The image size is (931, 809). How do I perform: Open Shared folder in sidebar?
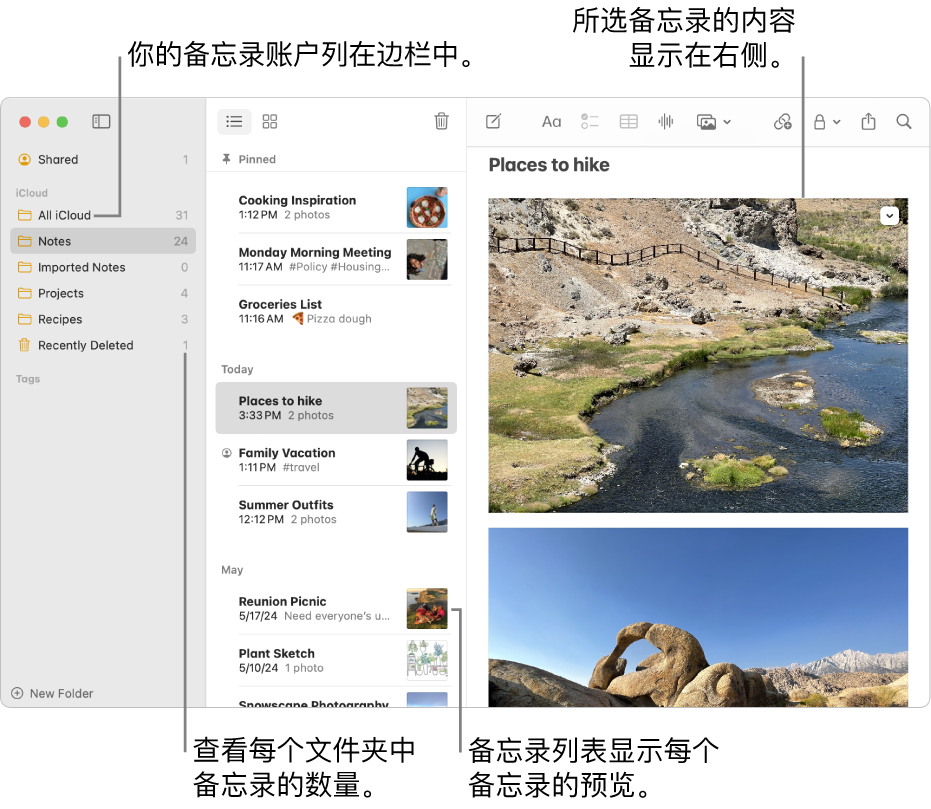pos(103,160)
